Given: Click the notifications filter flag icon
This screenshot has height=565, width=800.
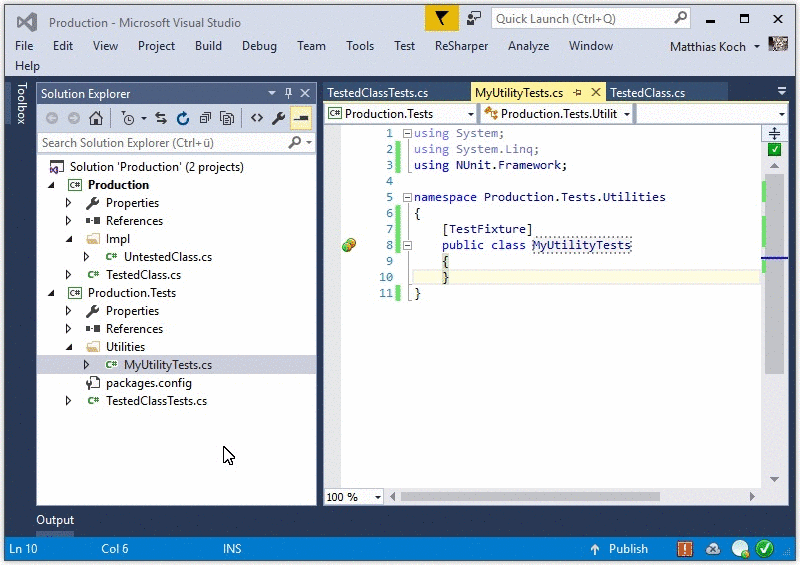Looking at the screenshot, I should [441, 19].
